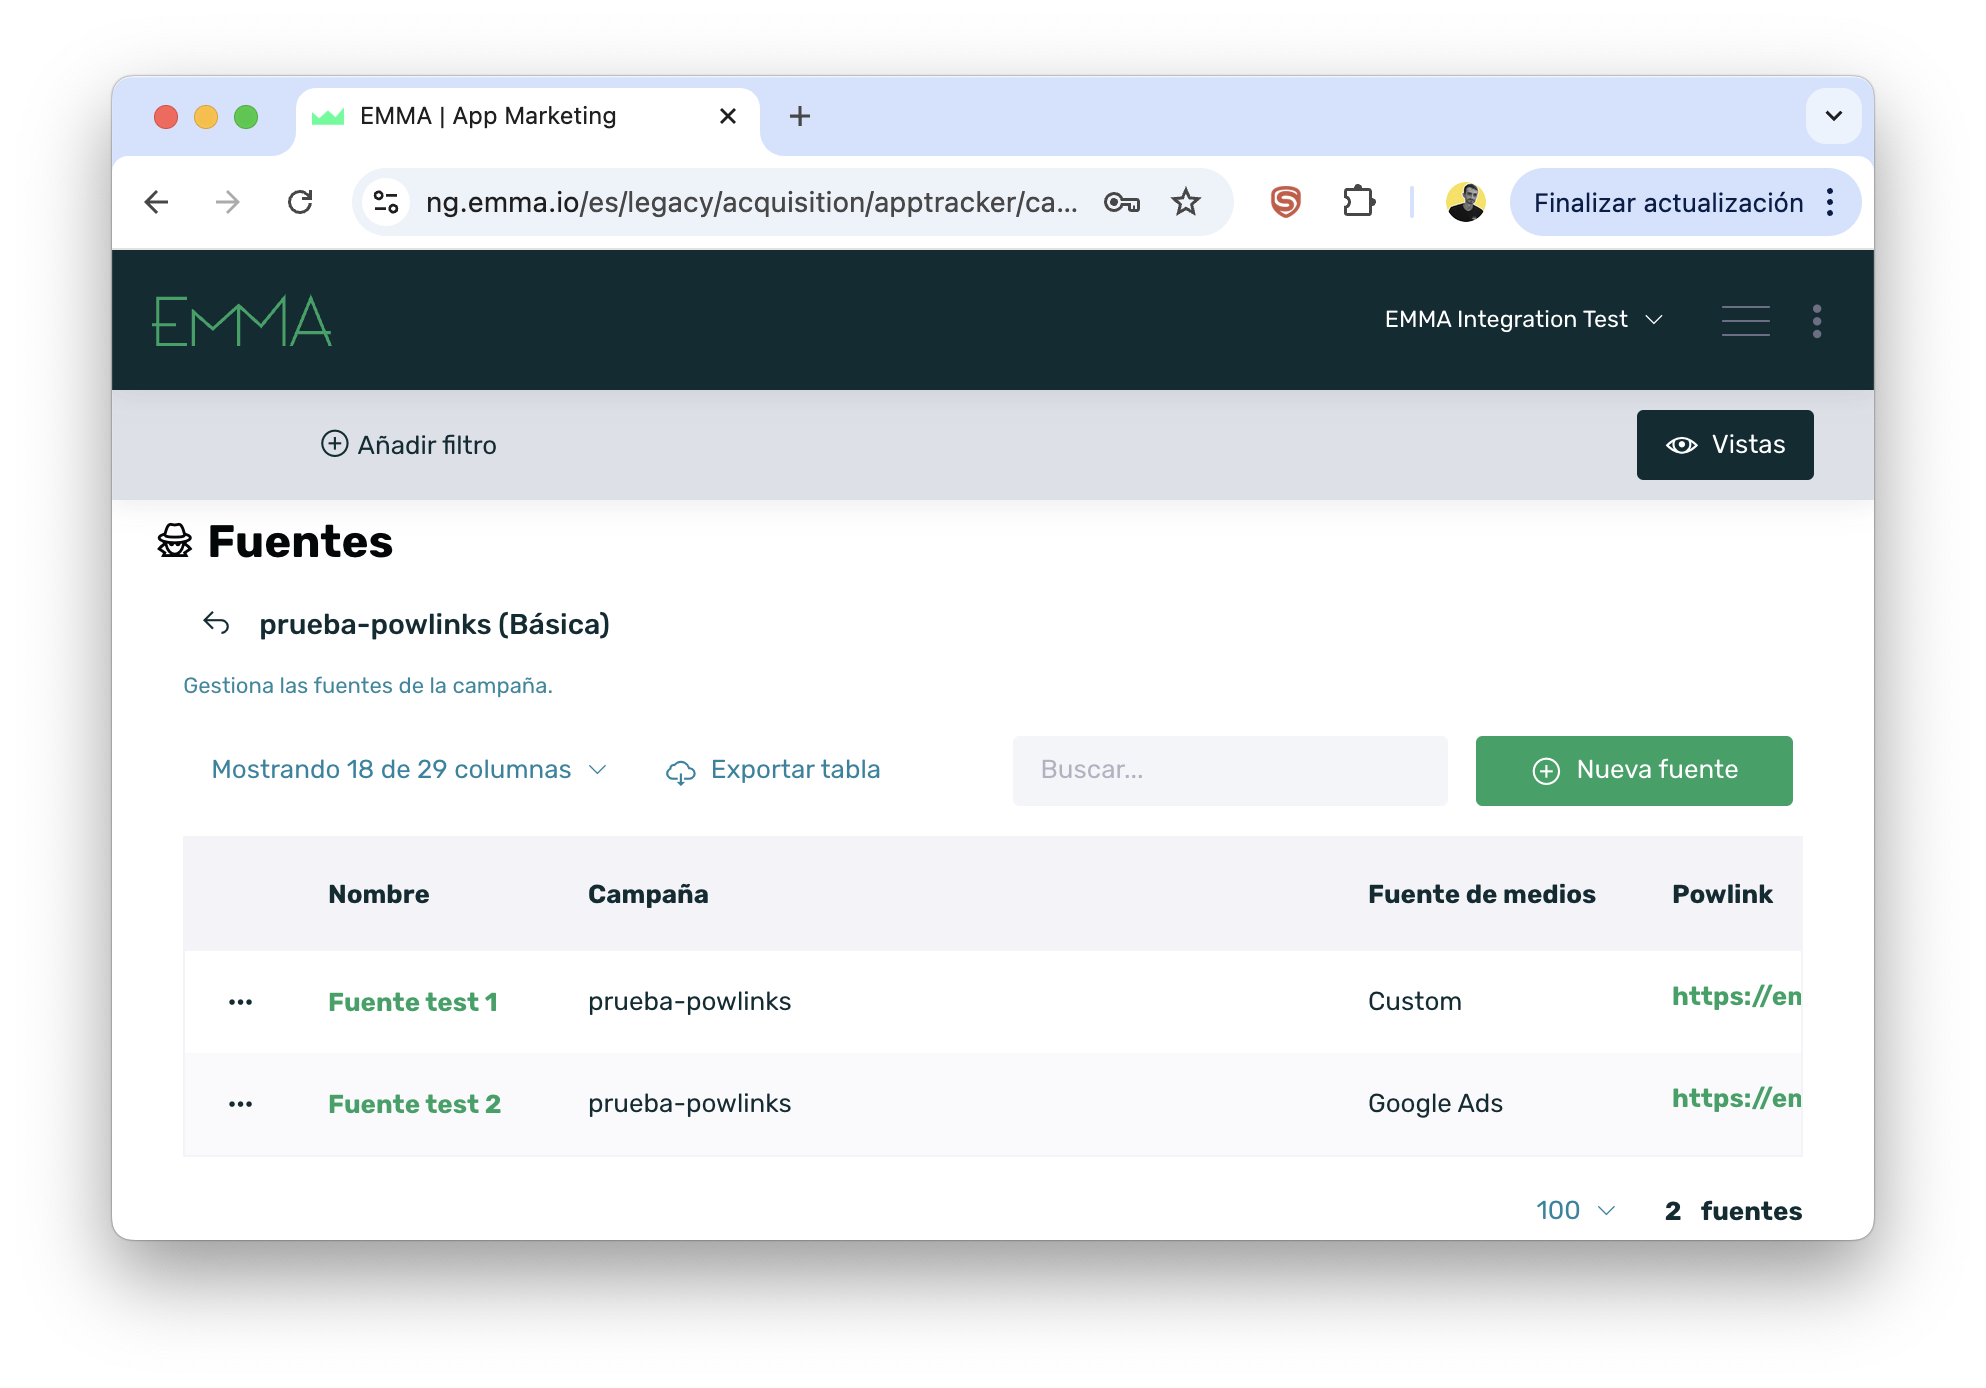Click the EMMA logo in header
The image size is (1986, 1388).
coord(242,321)
